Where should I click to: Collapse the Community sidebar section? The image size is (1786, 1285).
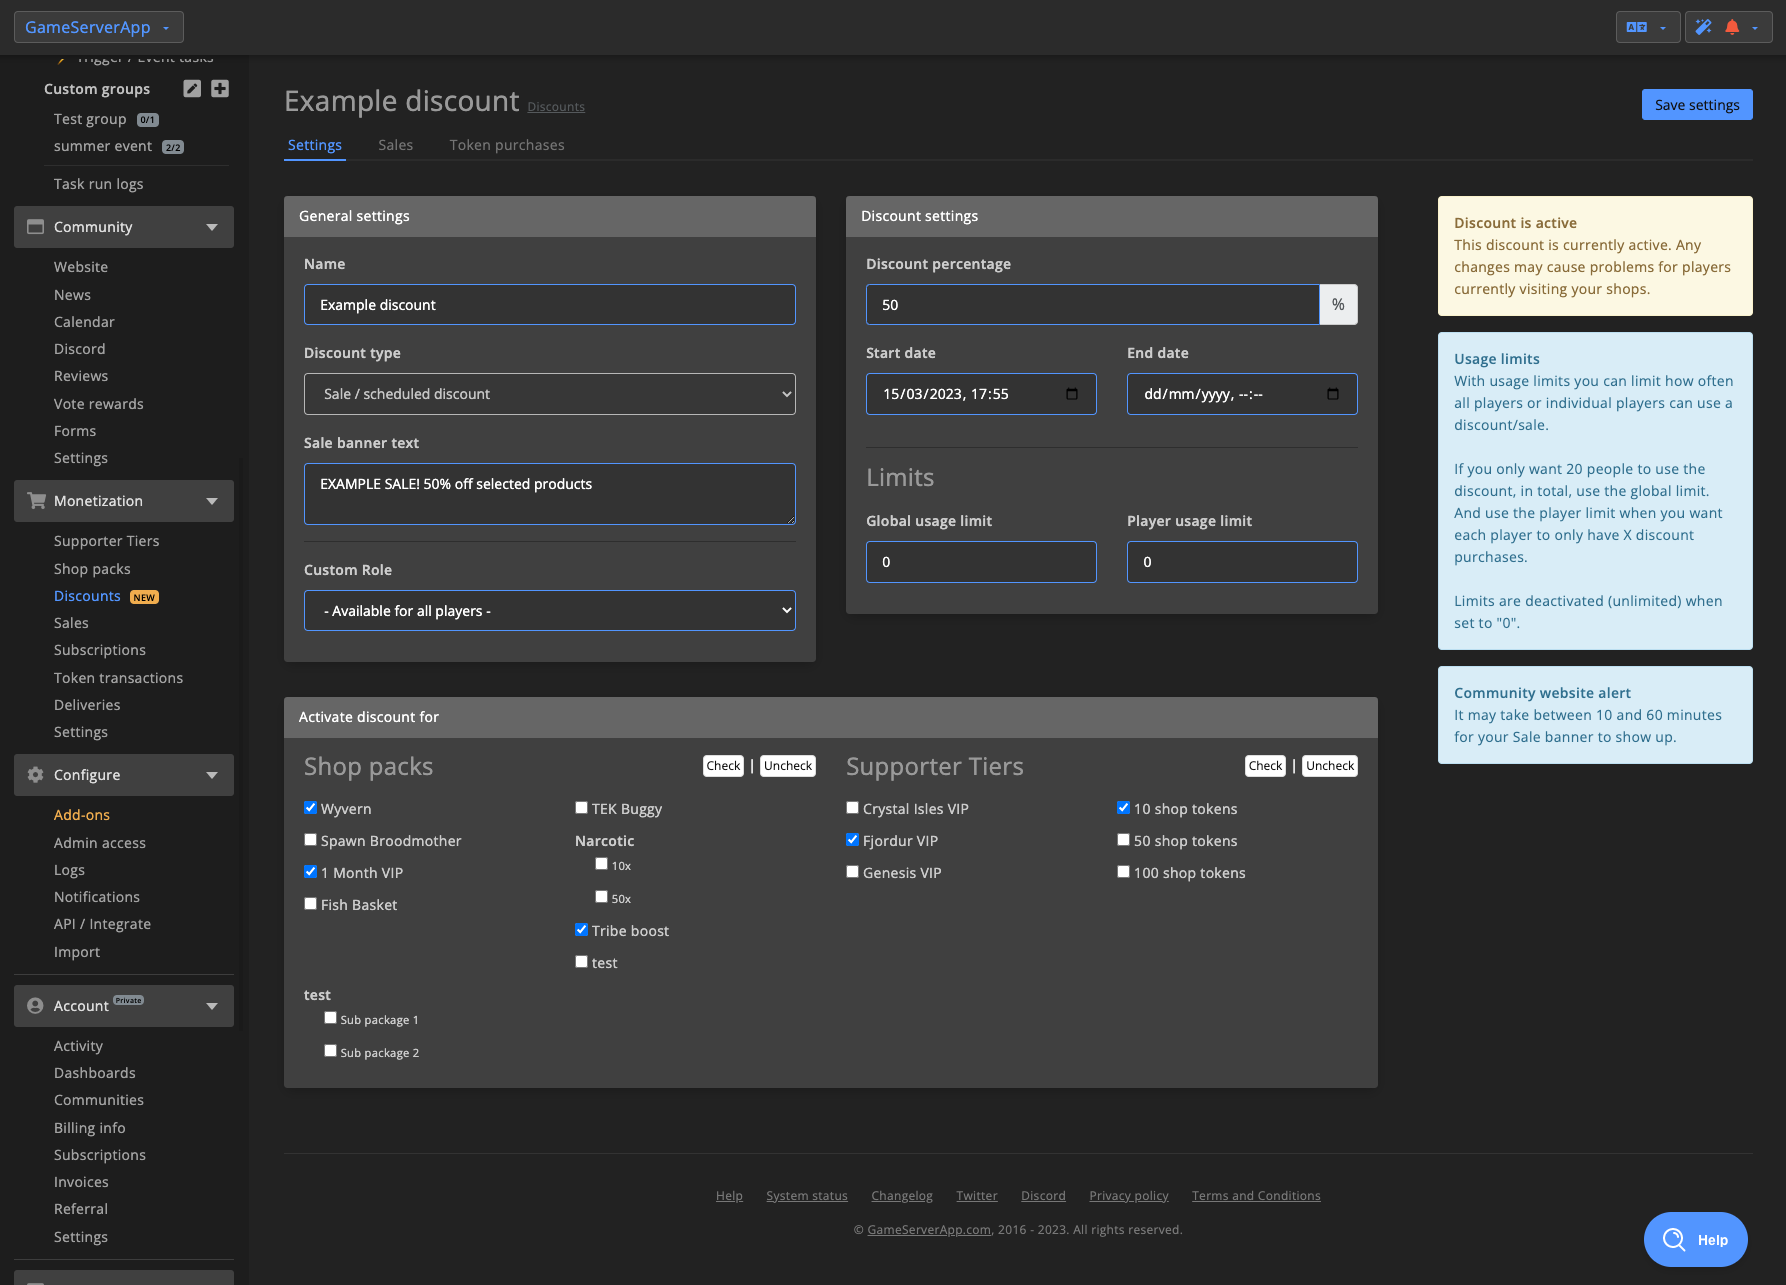pyautogui.click(x=212, y=227)
